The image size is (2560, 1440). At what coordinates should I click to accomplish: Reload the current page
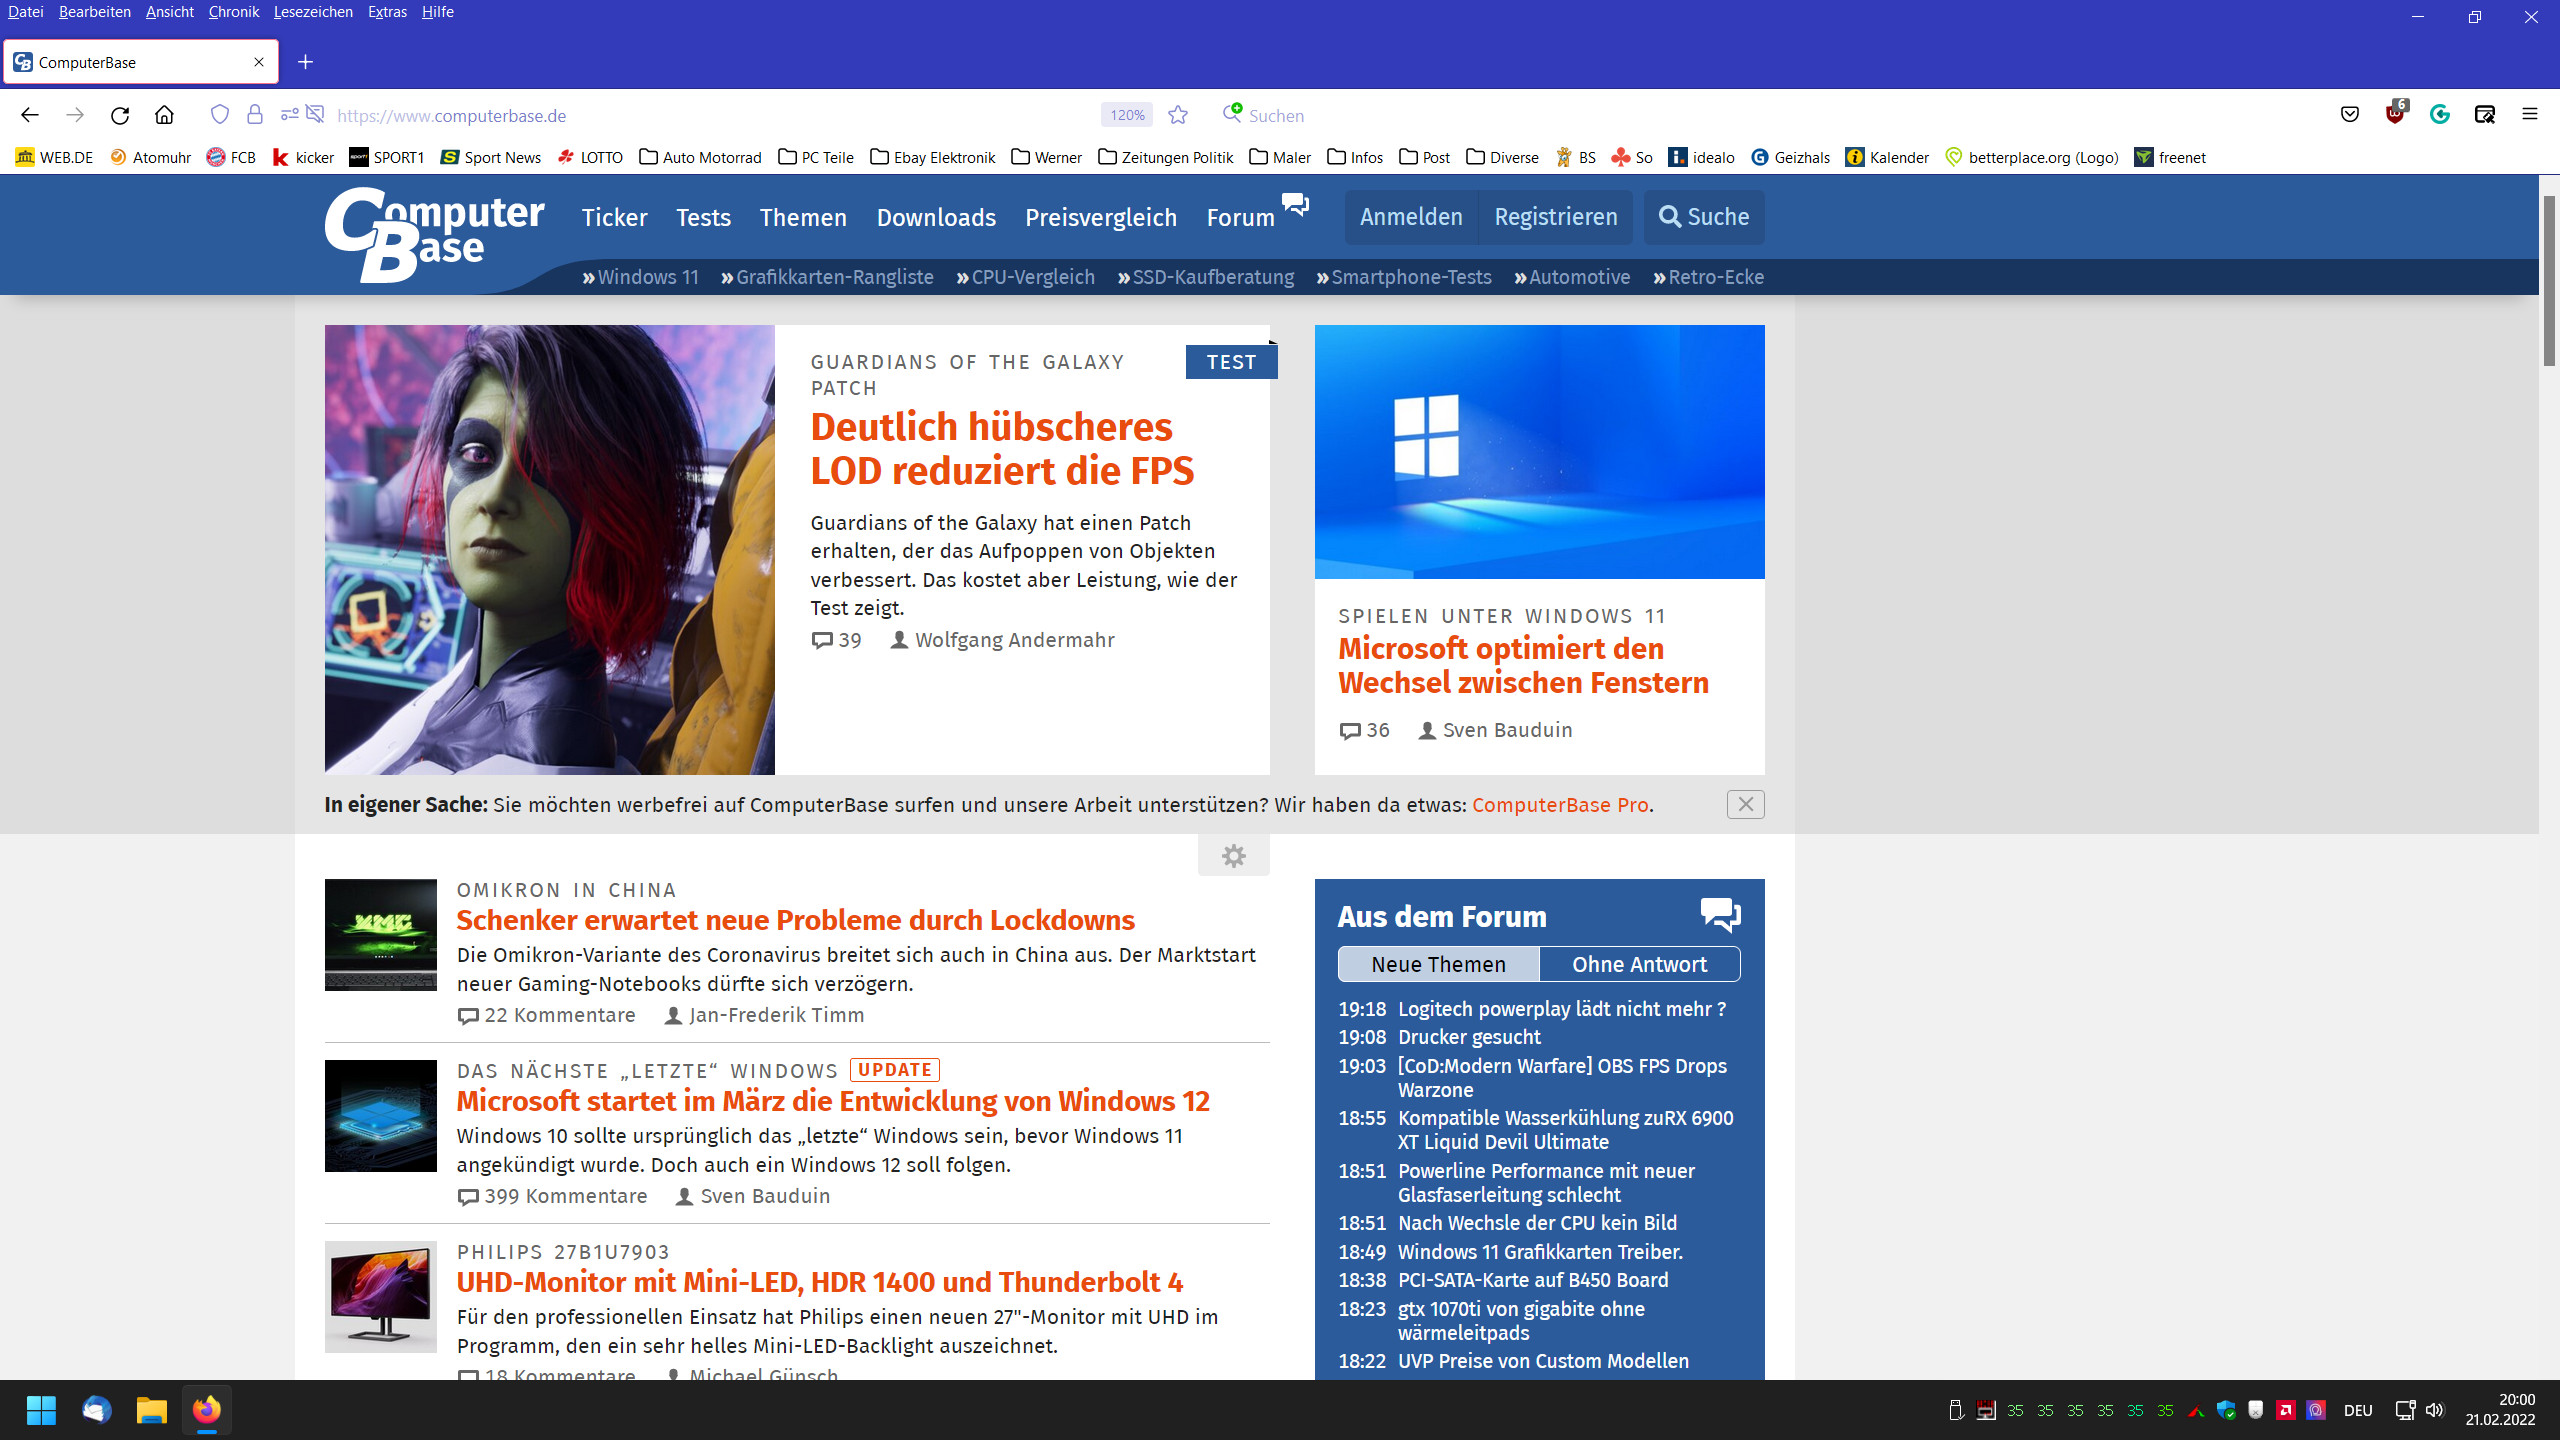coord(120,115)
